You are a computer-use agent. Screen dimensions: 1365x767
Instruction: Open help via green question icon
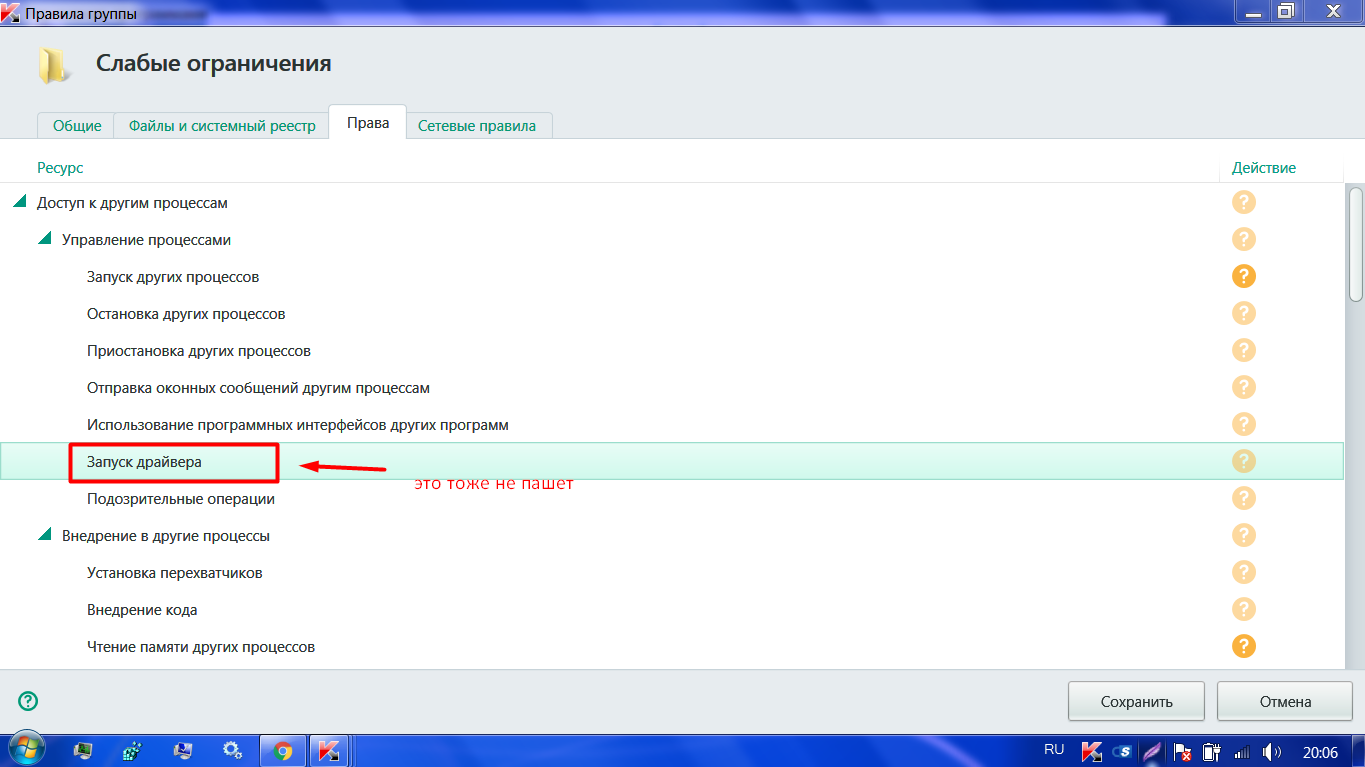(28, 701)
